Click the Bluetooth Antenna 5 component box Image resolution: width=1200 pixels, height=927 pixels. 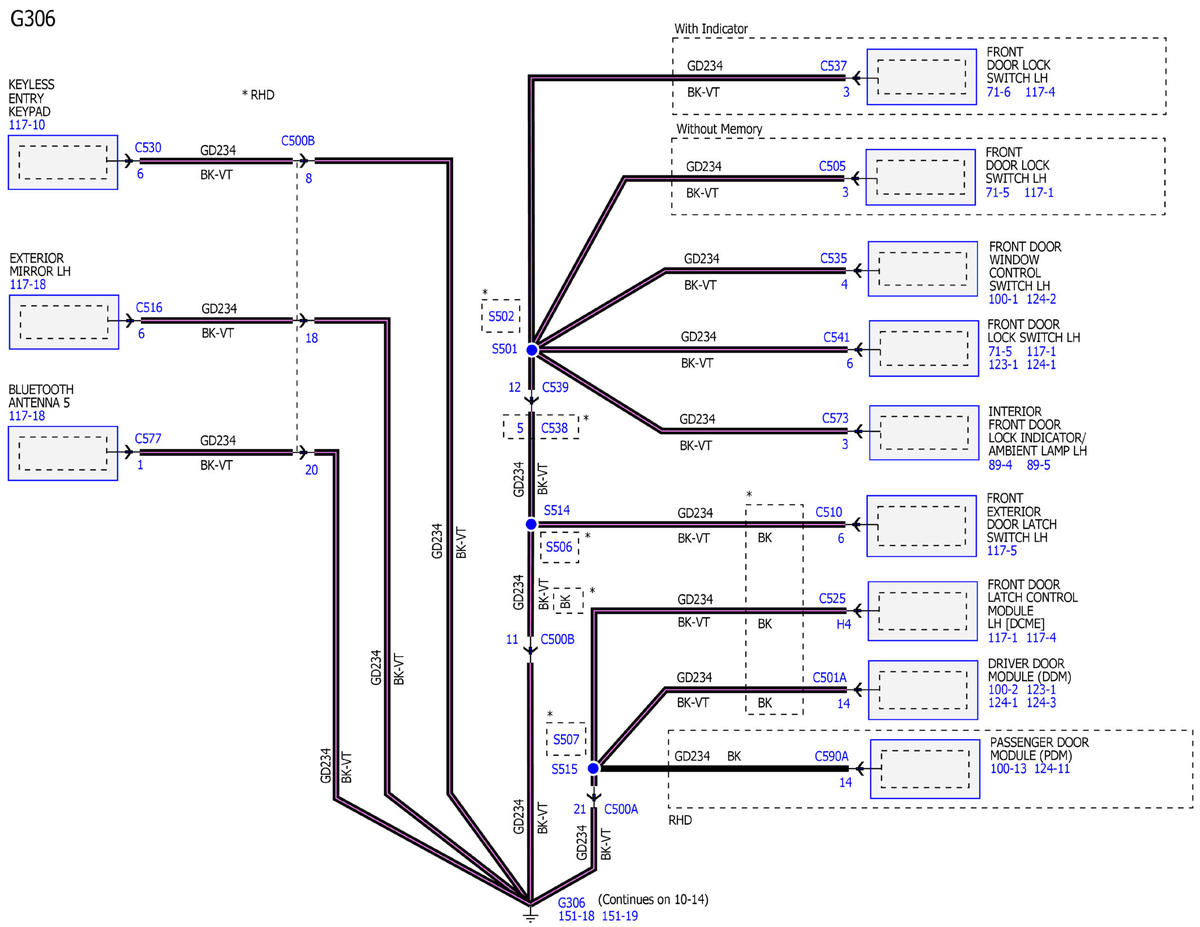[63, 452]
